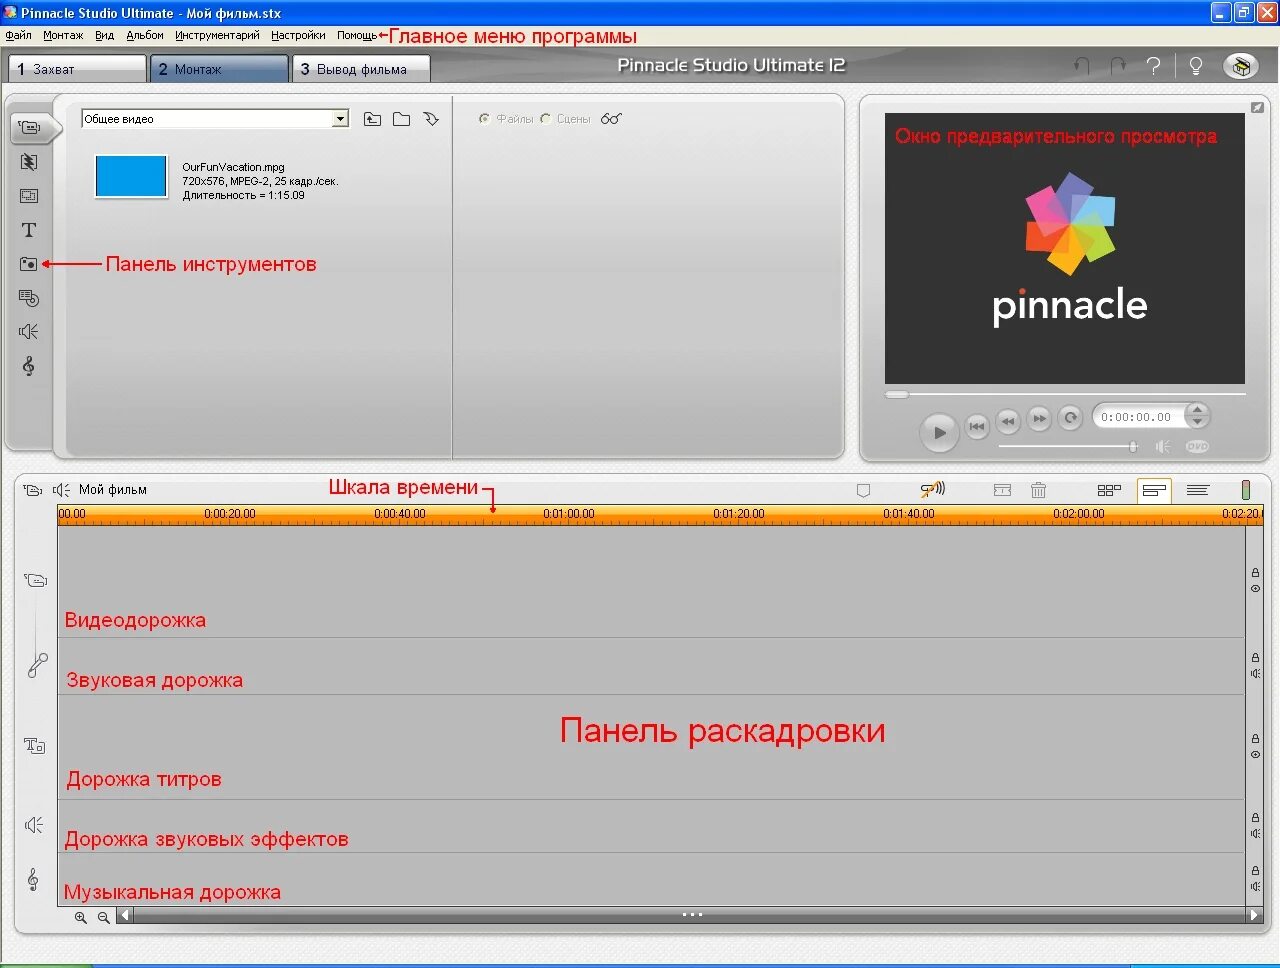
Task: Click the clip marker icon above timeline
Action: (864, 490)
